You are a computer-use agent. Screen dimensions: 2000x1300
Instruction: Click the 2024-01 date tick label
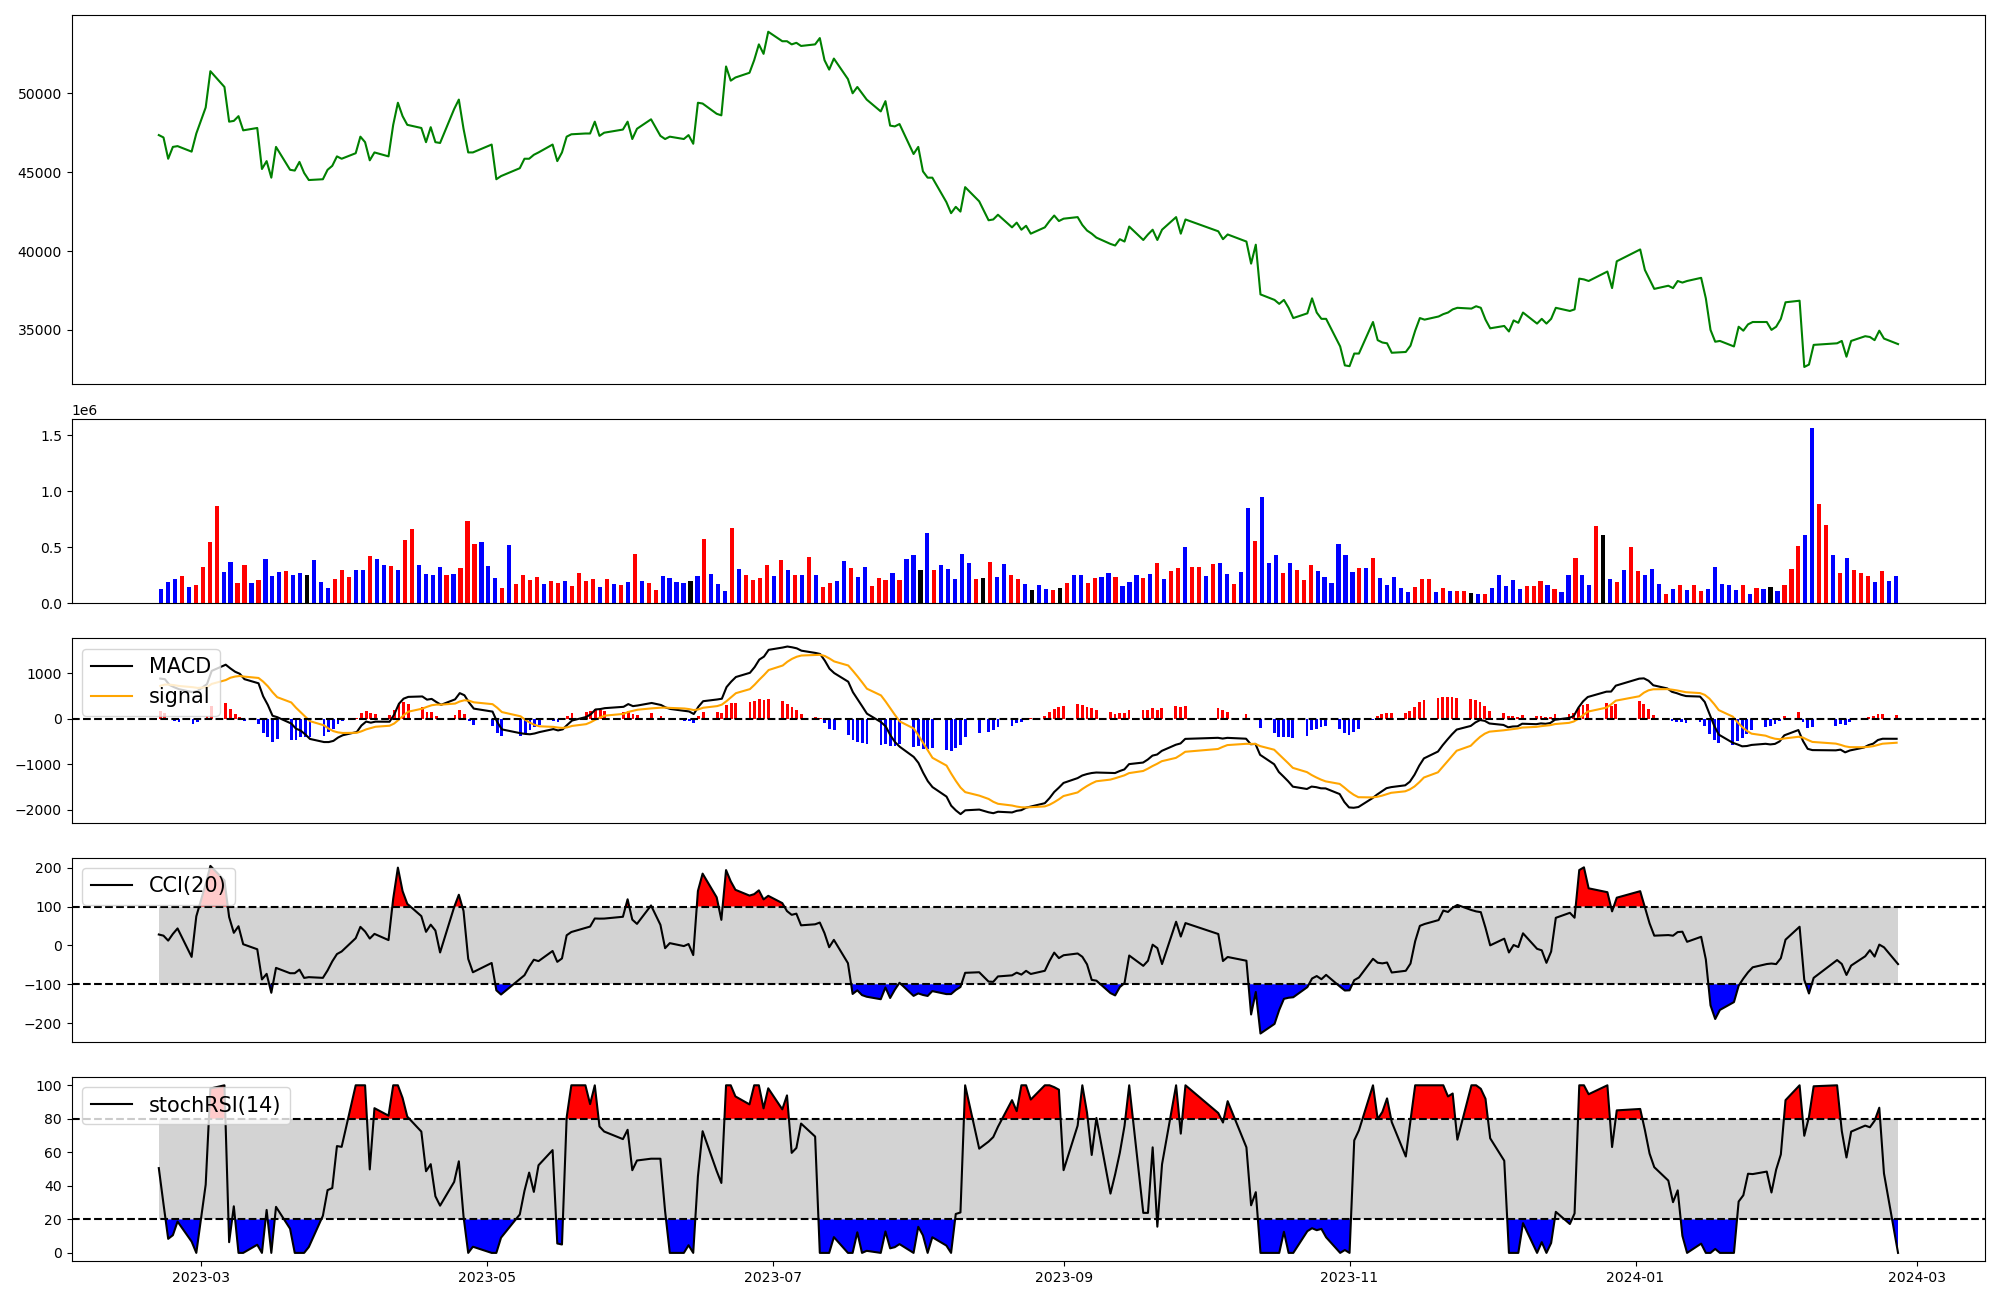tap(1636, 1277)
